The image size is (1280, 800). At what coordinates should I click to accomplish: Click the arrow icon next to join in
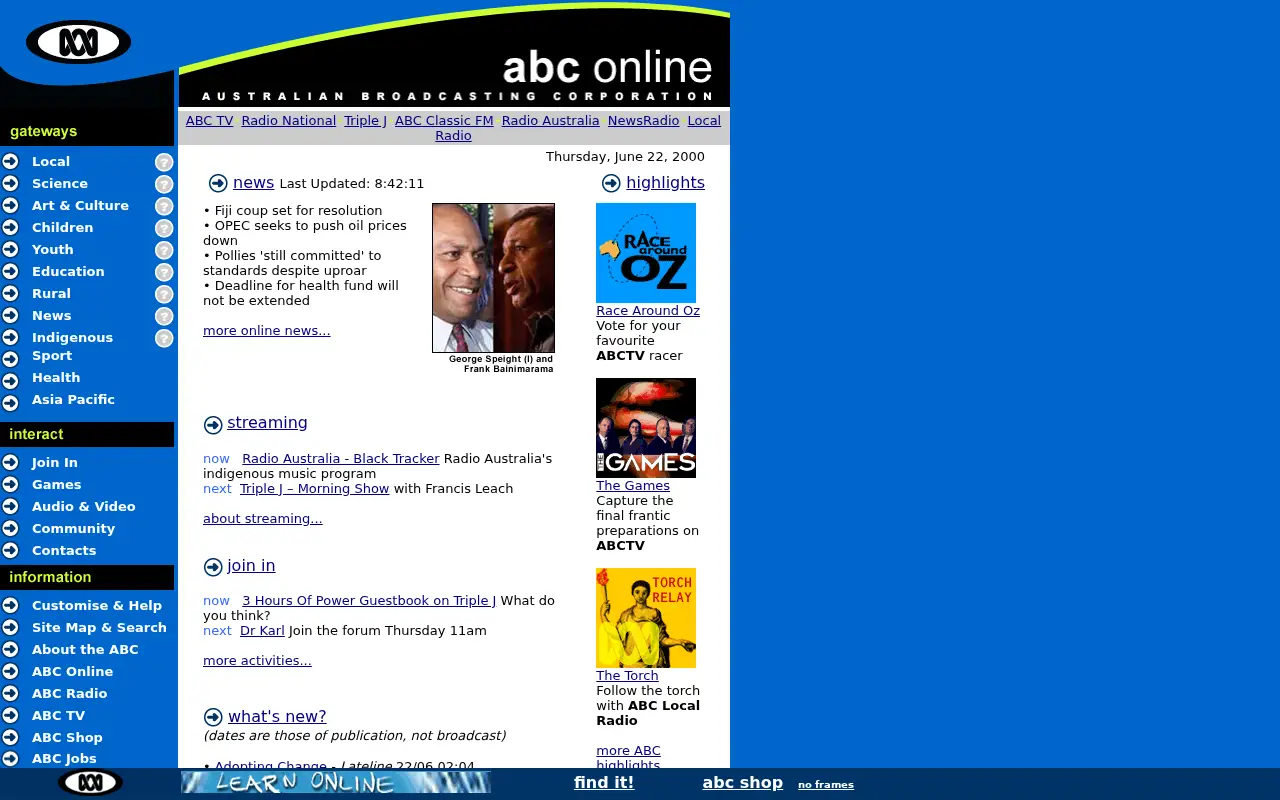(213, 568)
